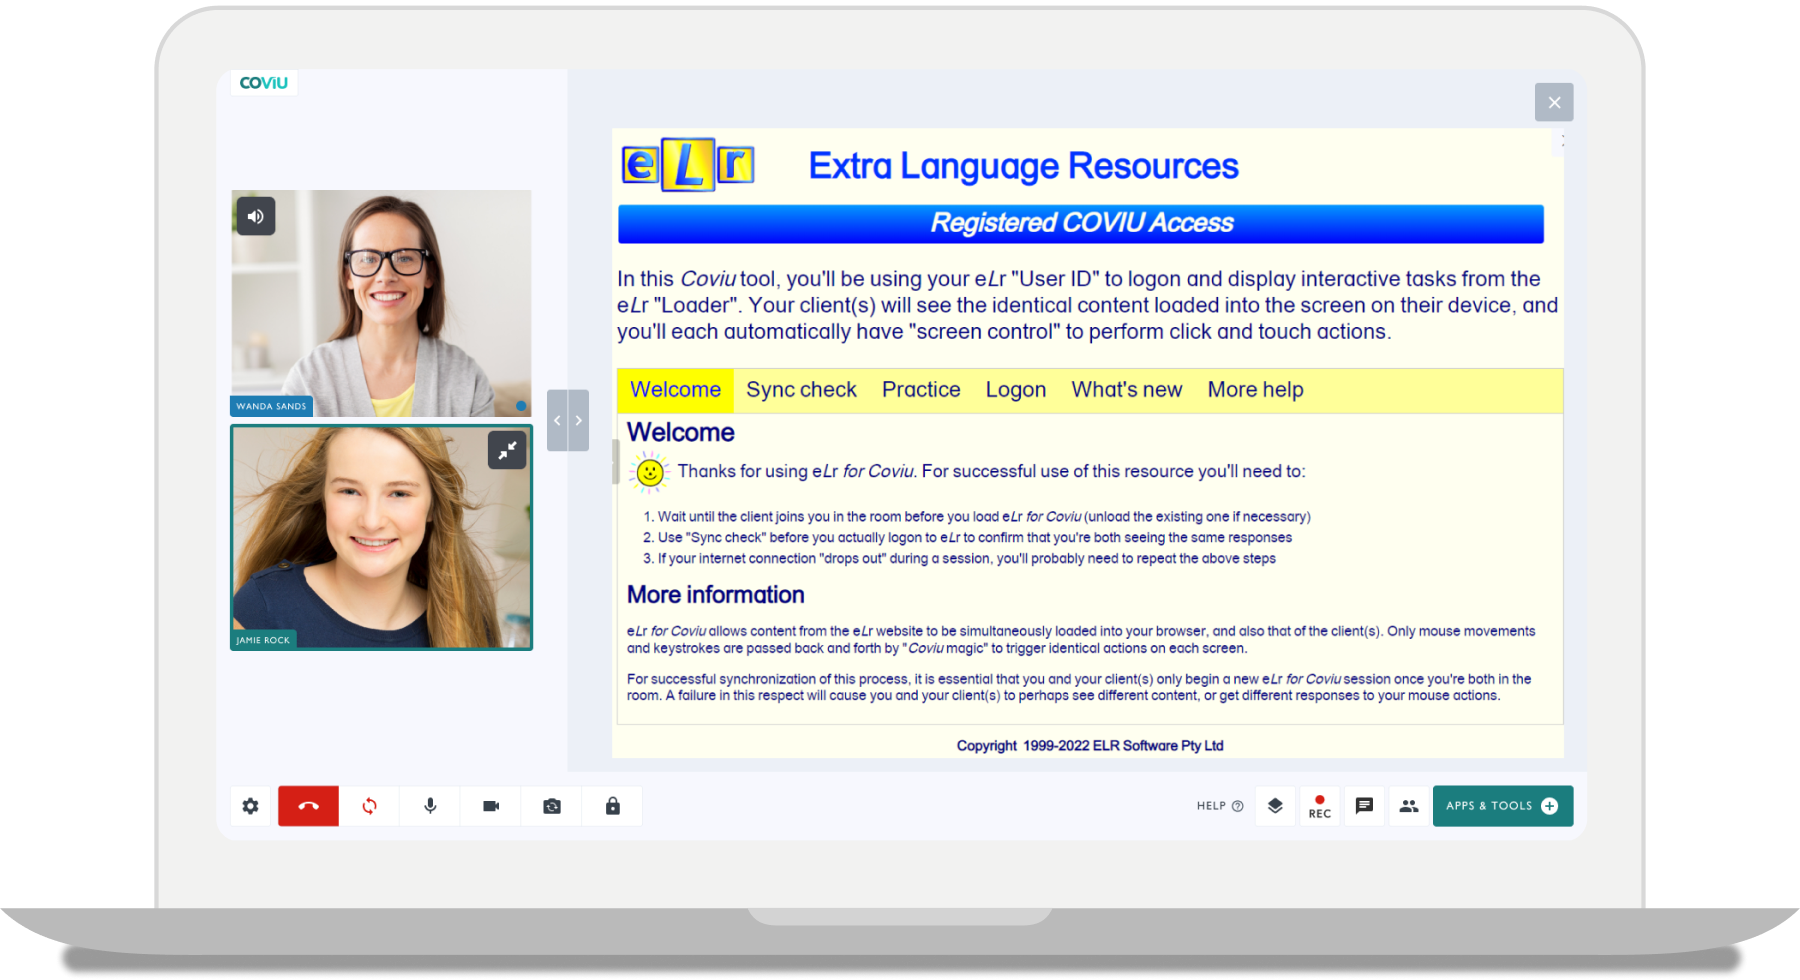
Task: Open the chat panel
Action: click(1364, 806)
